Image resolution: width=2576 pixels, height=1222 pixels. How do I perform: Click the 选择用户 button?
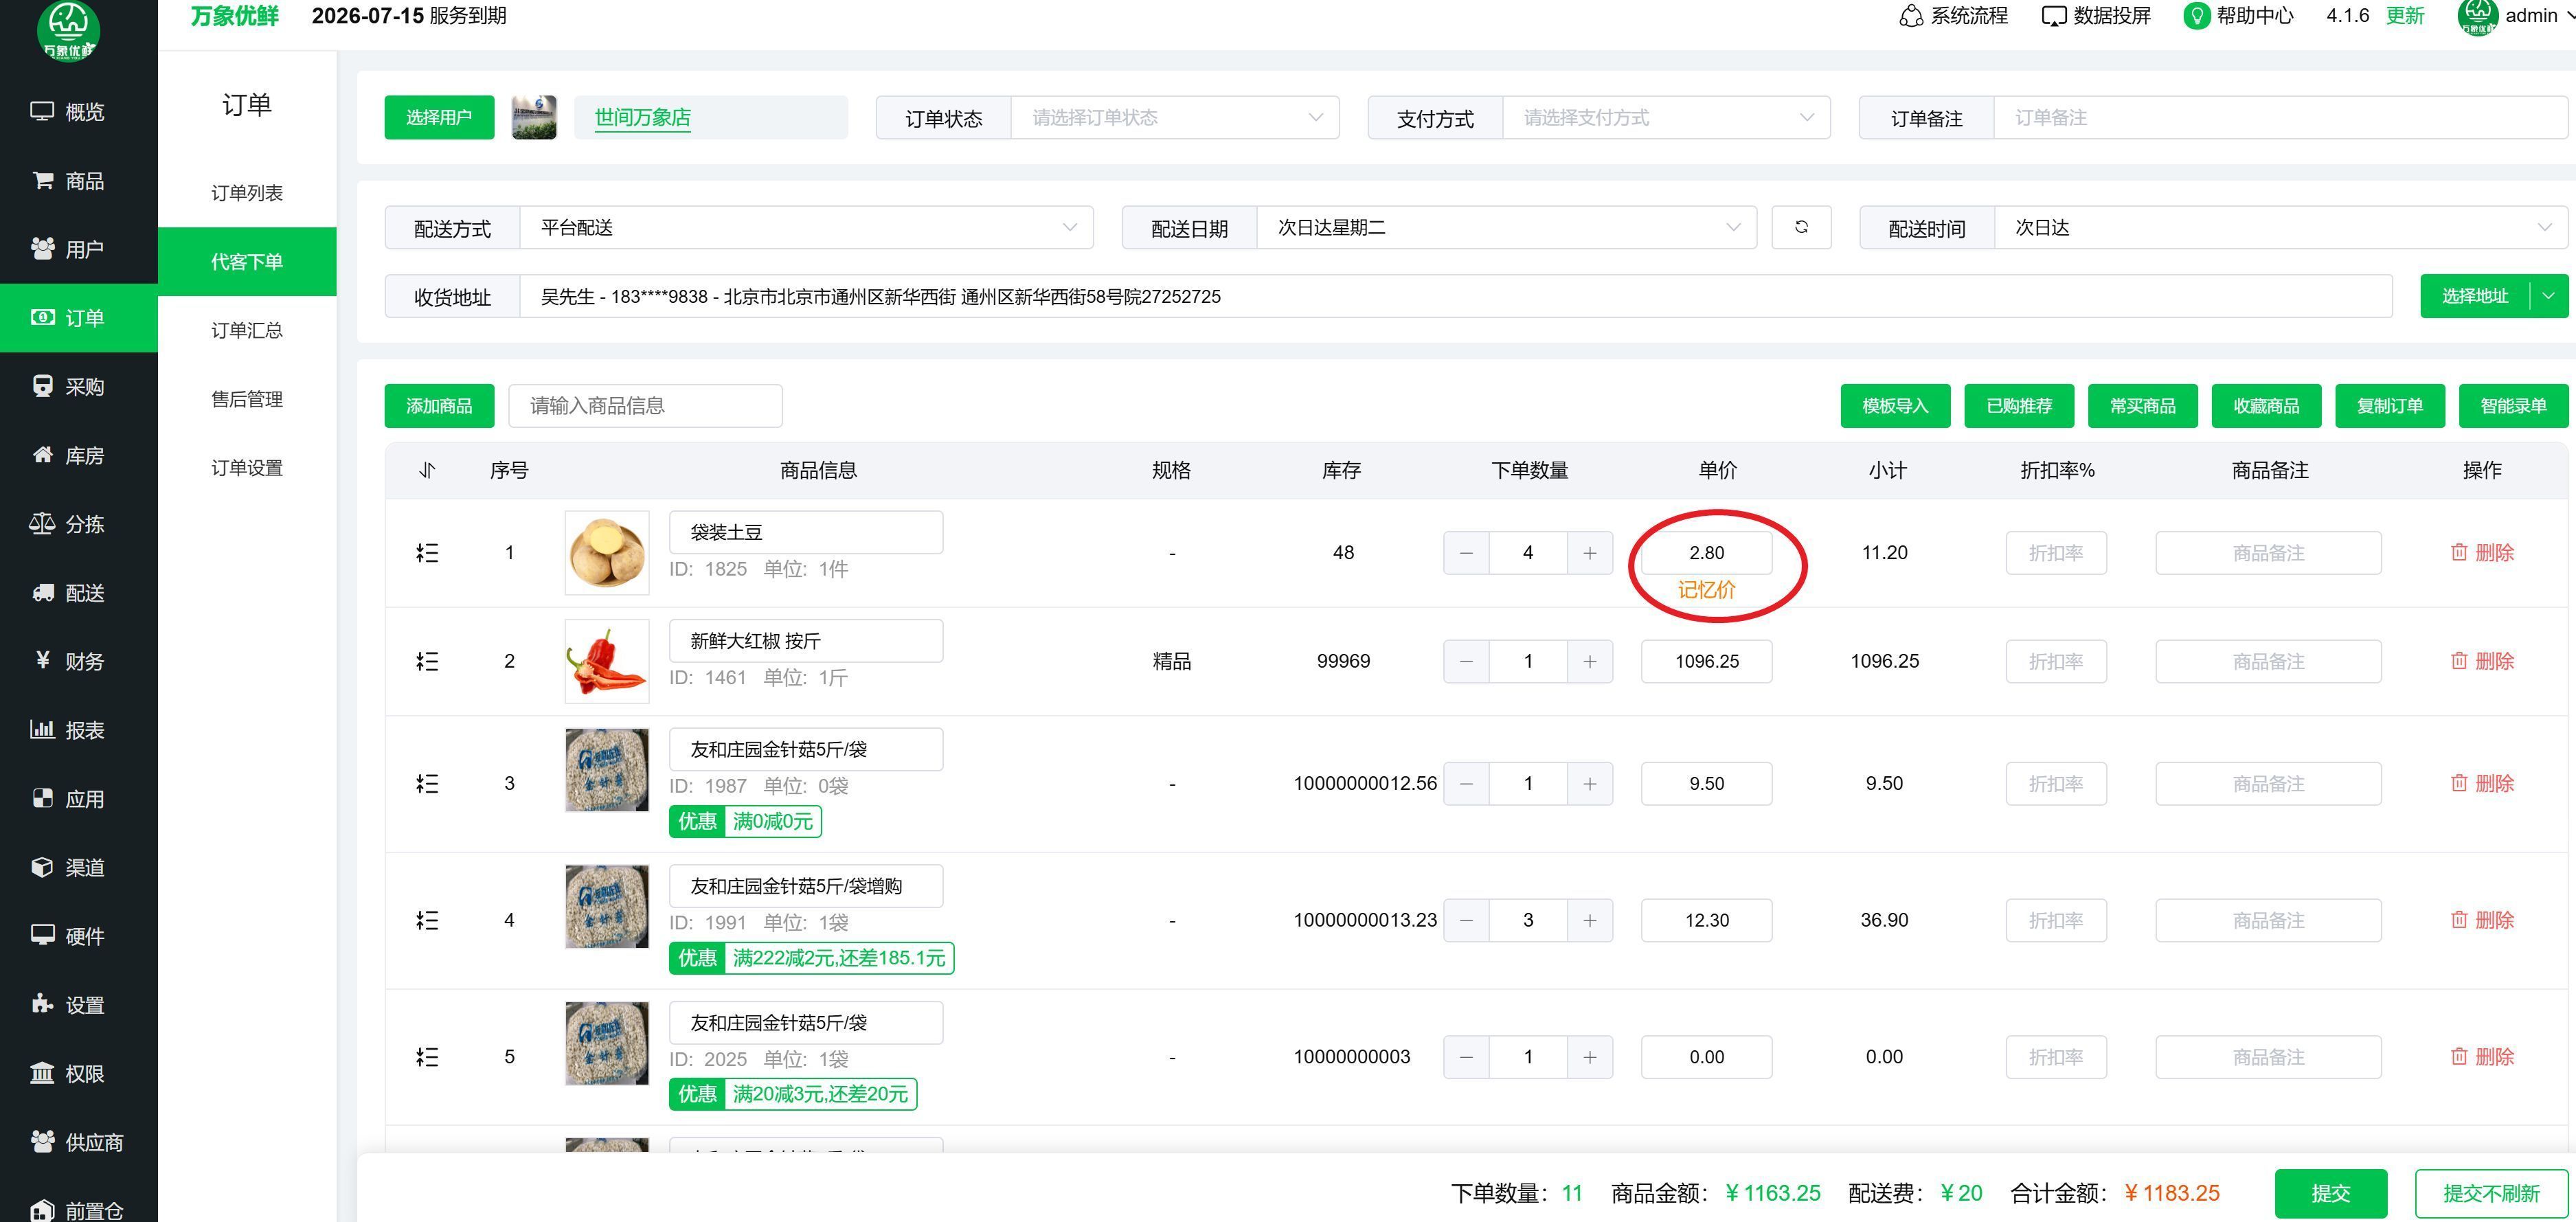(439, 118)
